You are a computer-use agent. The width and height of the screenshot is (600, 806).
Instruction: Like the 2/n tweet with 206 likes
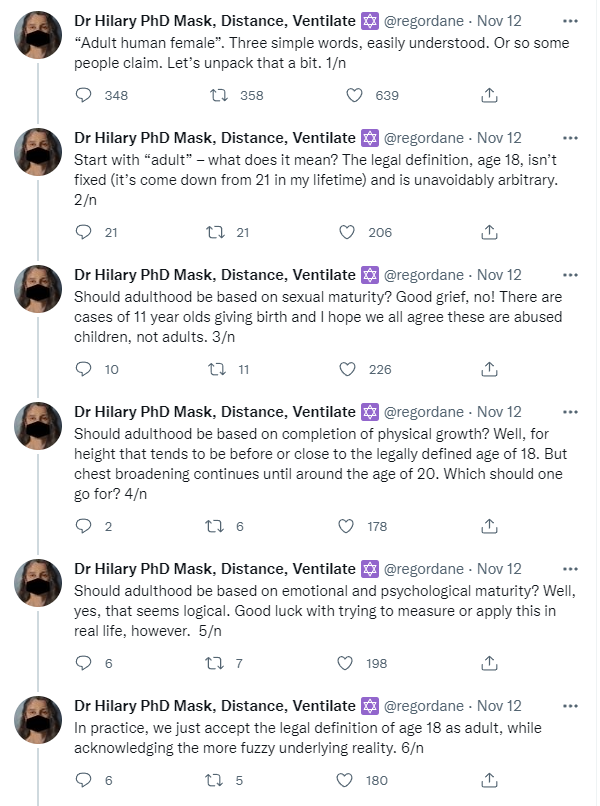tap(347, 232)
